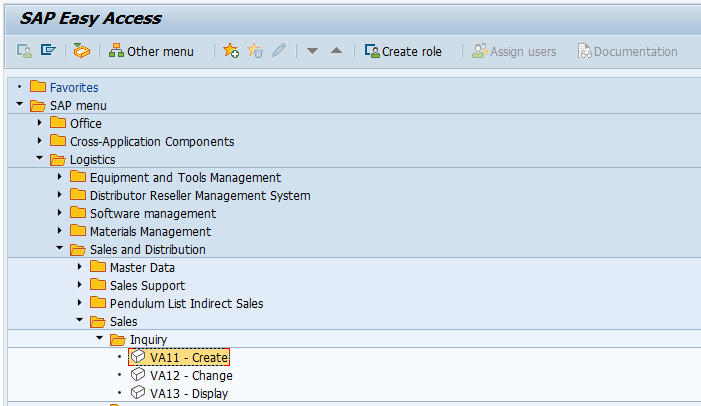Viewport: 701px width, 406px height.
Task: Select the SAP menu label
Action: click(78, 106)
